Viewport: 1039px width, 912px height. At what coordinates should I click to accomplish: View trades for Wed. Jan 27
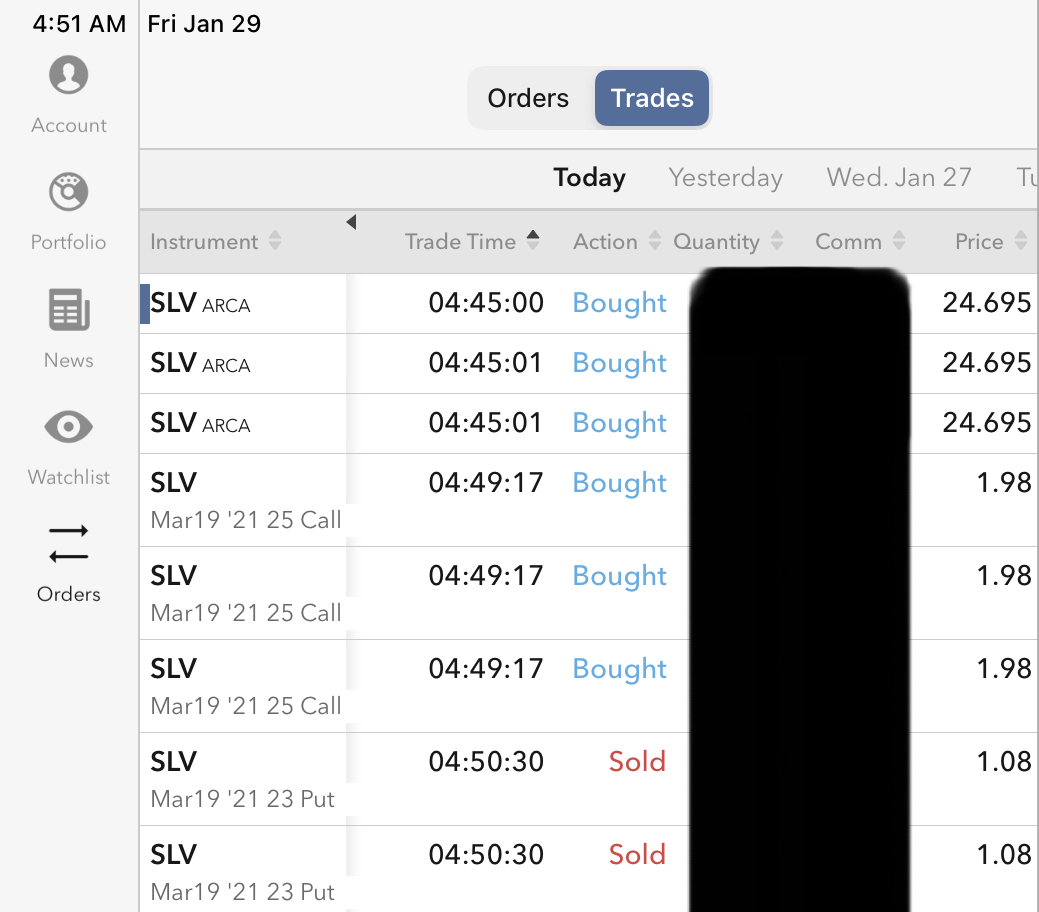click(898, 178)
